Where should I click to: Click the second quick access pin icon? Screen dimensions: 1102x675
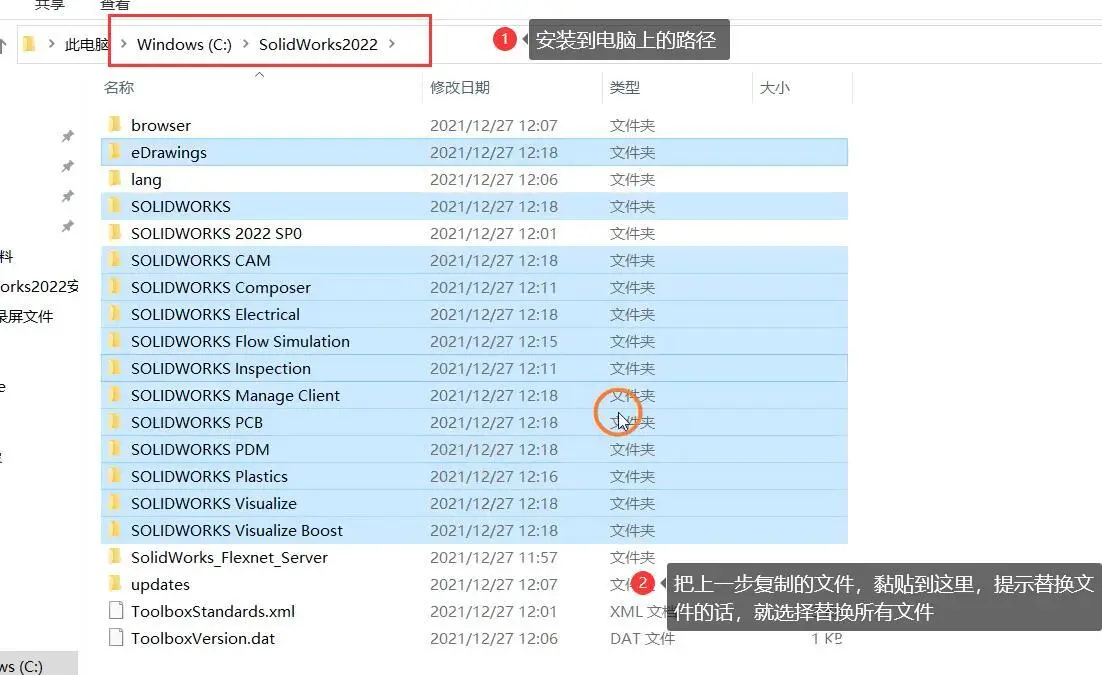coord(67,166)
